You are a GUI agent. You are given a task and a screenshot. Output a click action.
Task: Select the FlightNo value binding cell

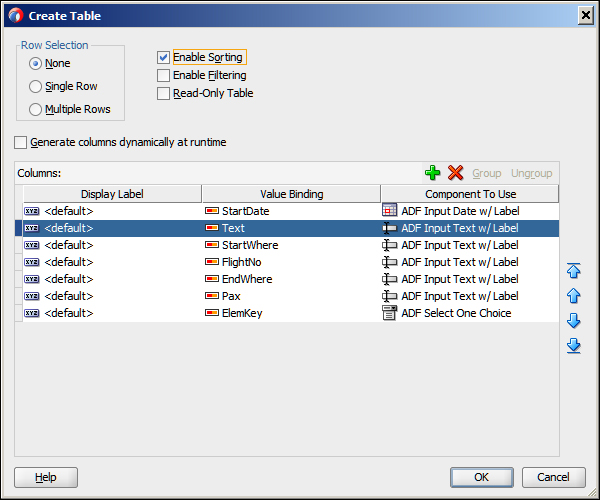[x=291, y=262]
